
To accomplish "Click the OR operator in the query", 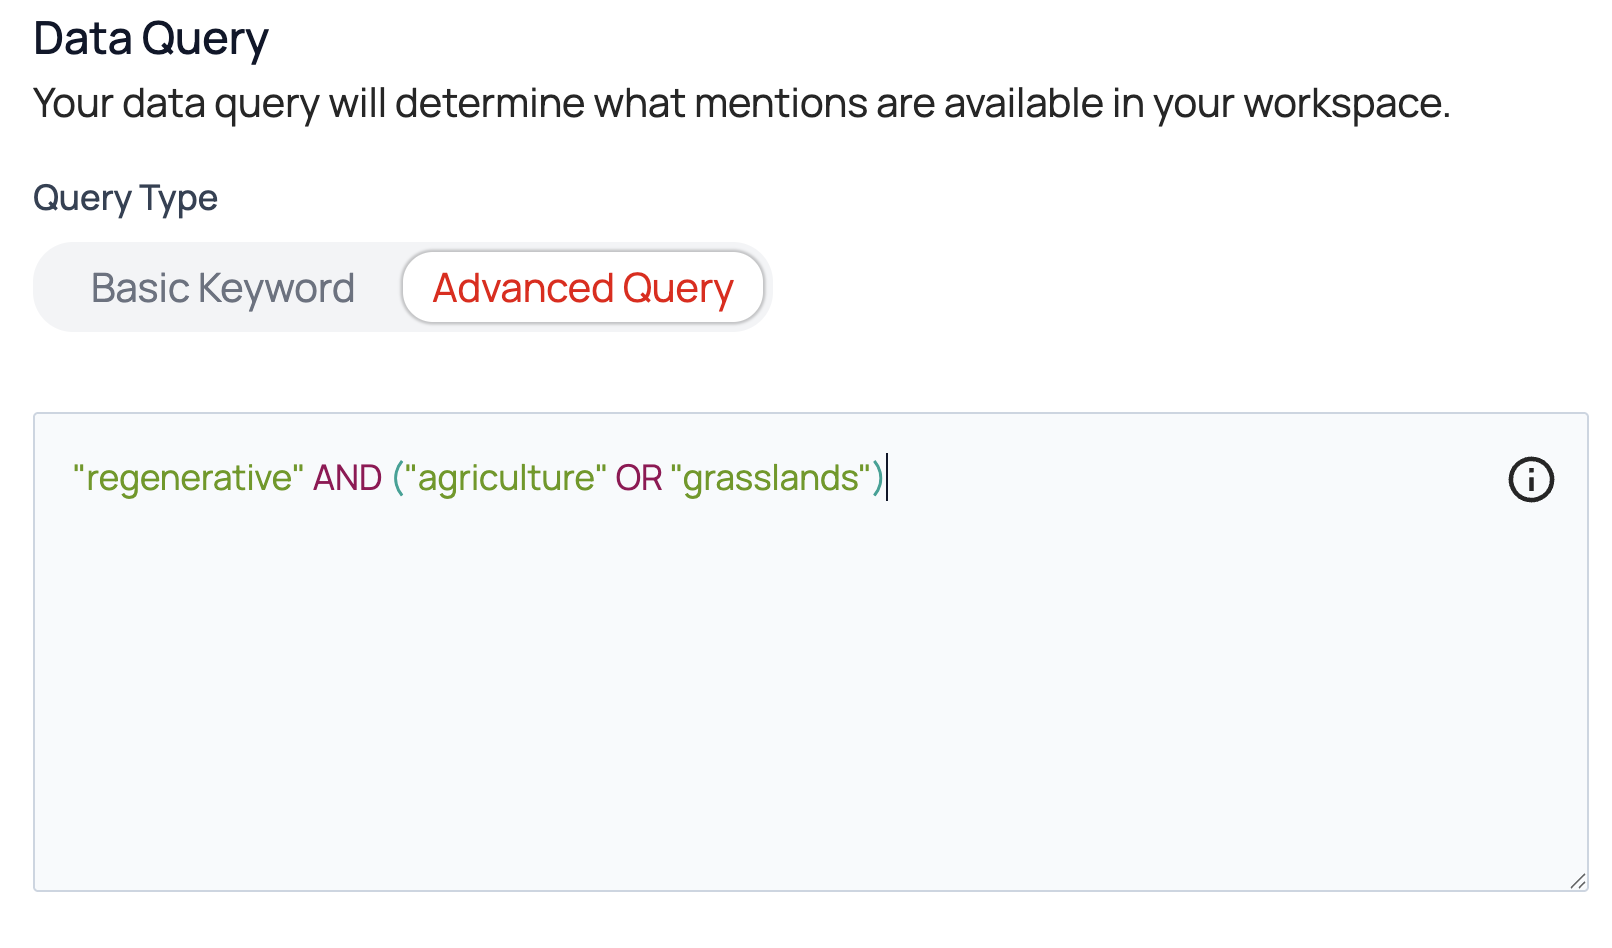I will click(639, 478).
